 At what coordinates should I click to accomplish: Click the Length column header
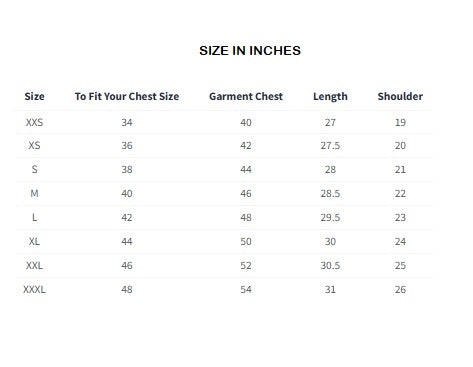click(330, 97)
